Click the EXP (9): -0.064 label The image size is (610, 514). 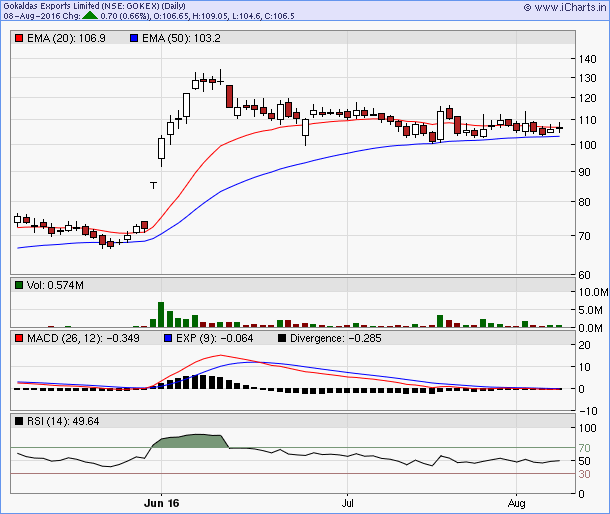click(214, 338)
